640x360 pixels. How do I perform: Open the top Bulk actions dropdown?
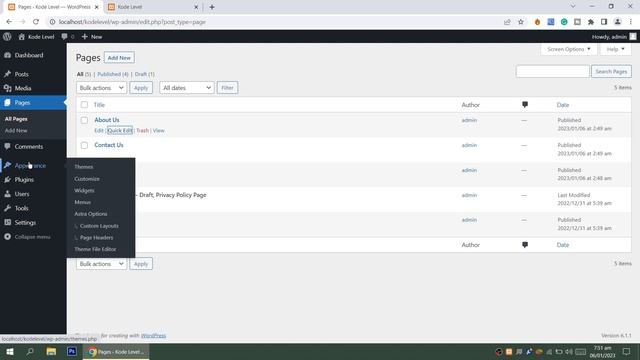(x=101, y=88)
